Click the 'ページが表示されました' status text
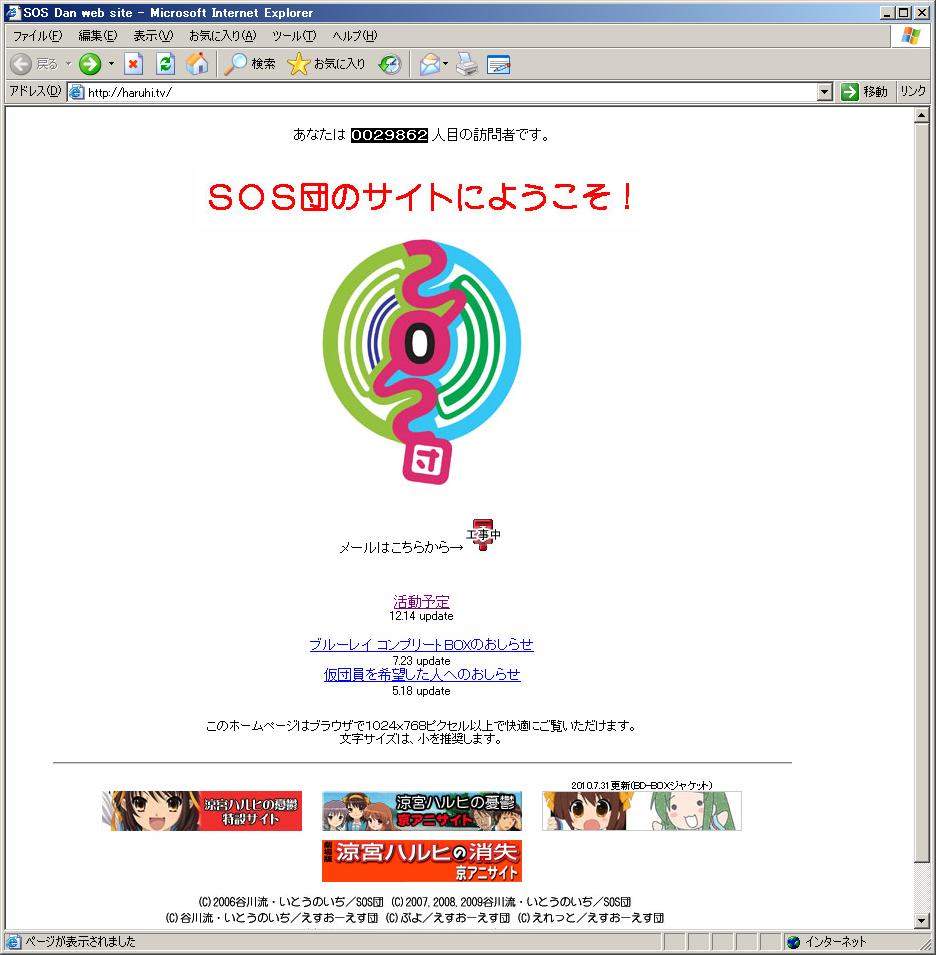The height and width of the screenshot is (955, 936). pos(80,942)
